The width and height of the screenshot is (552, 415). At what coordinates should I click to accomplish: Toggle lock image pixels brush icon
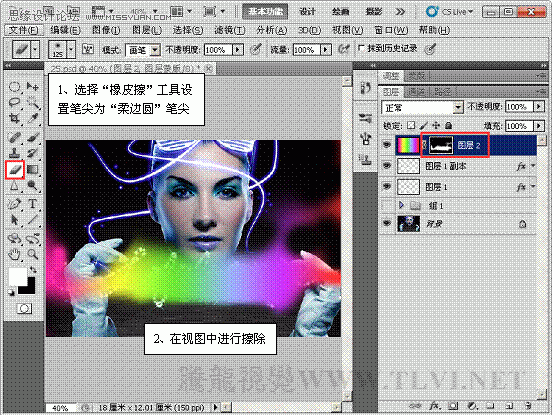(x=424, y=125)
